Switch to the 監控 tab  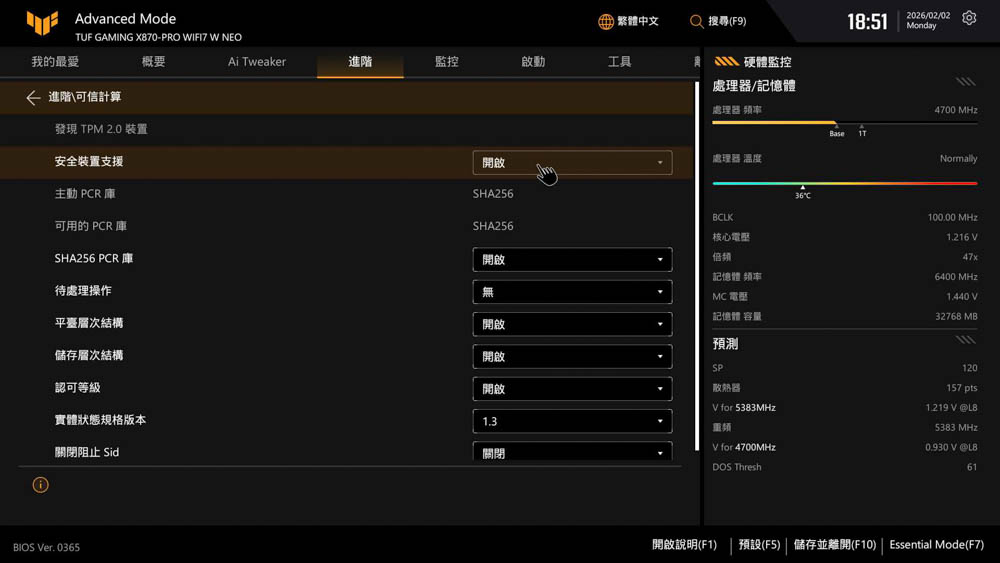[446, 62]
